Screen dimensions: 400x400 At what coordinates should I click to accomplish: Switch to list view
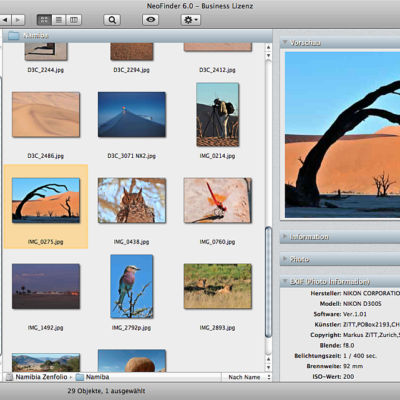(59, 20)
